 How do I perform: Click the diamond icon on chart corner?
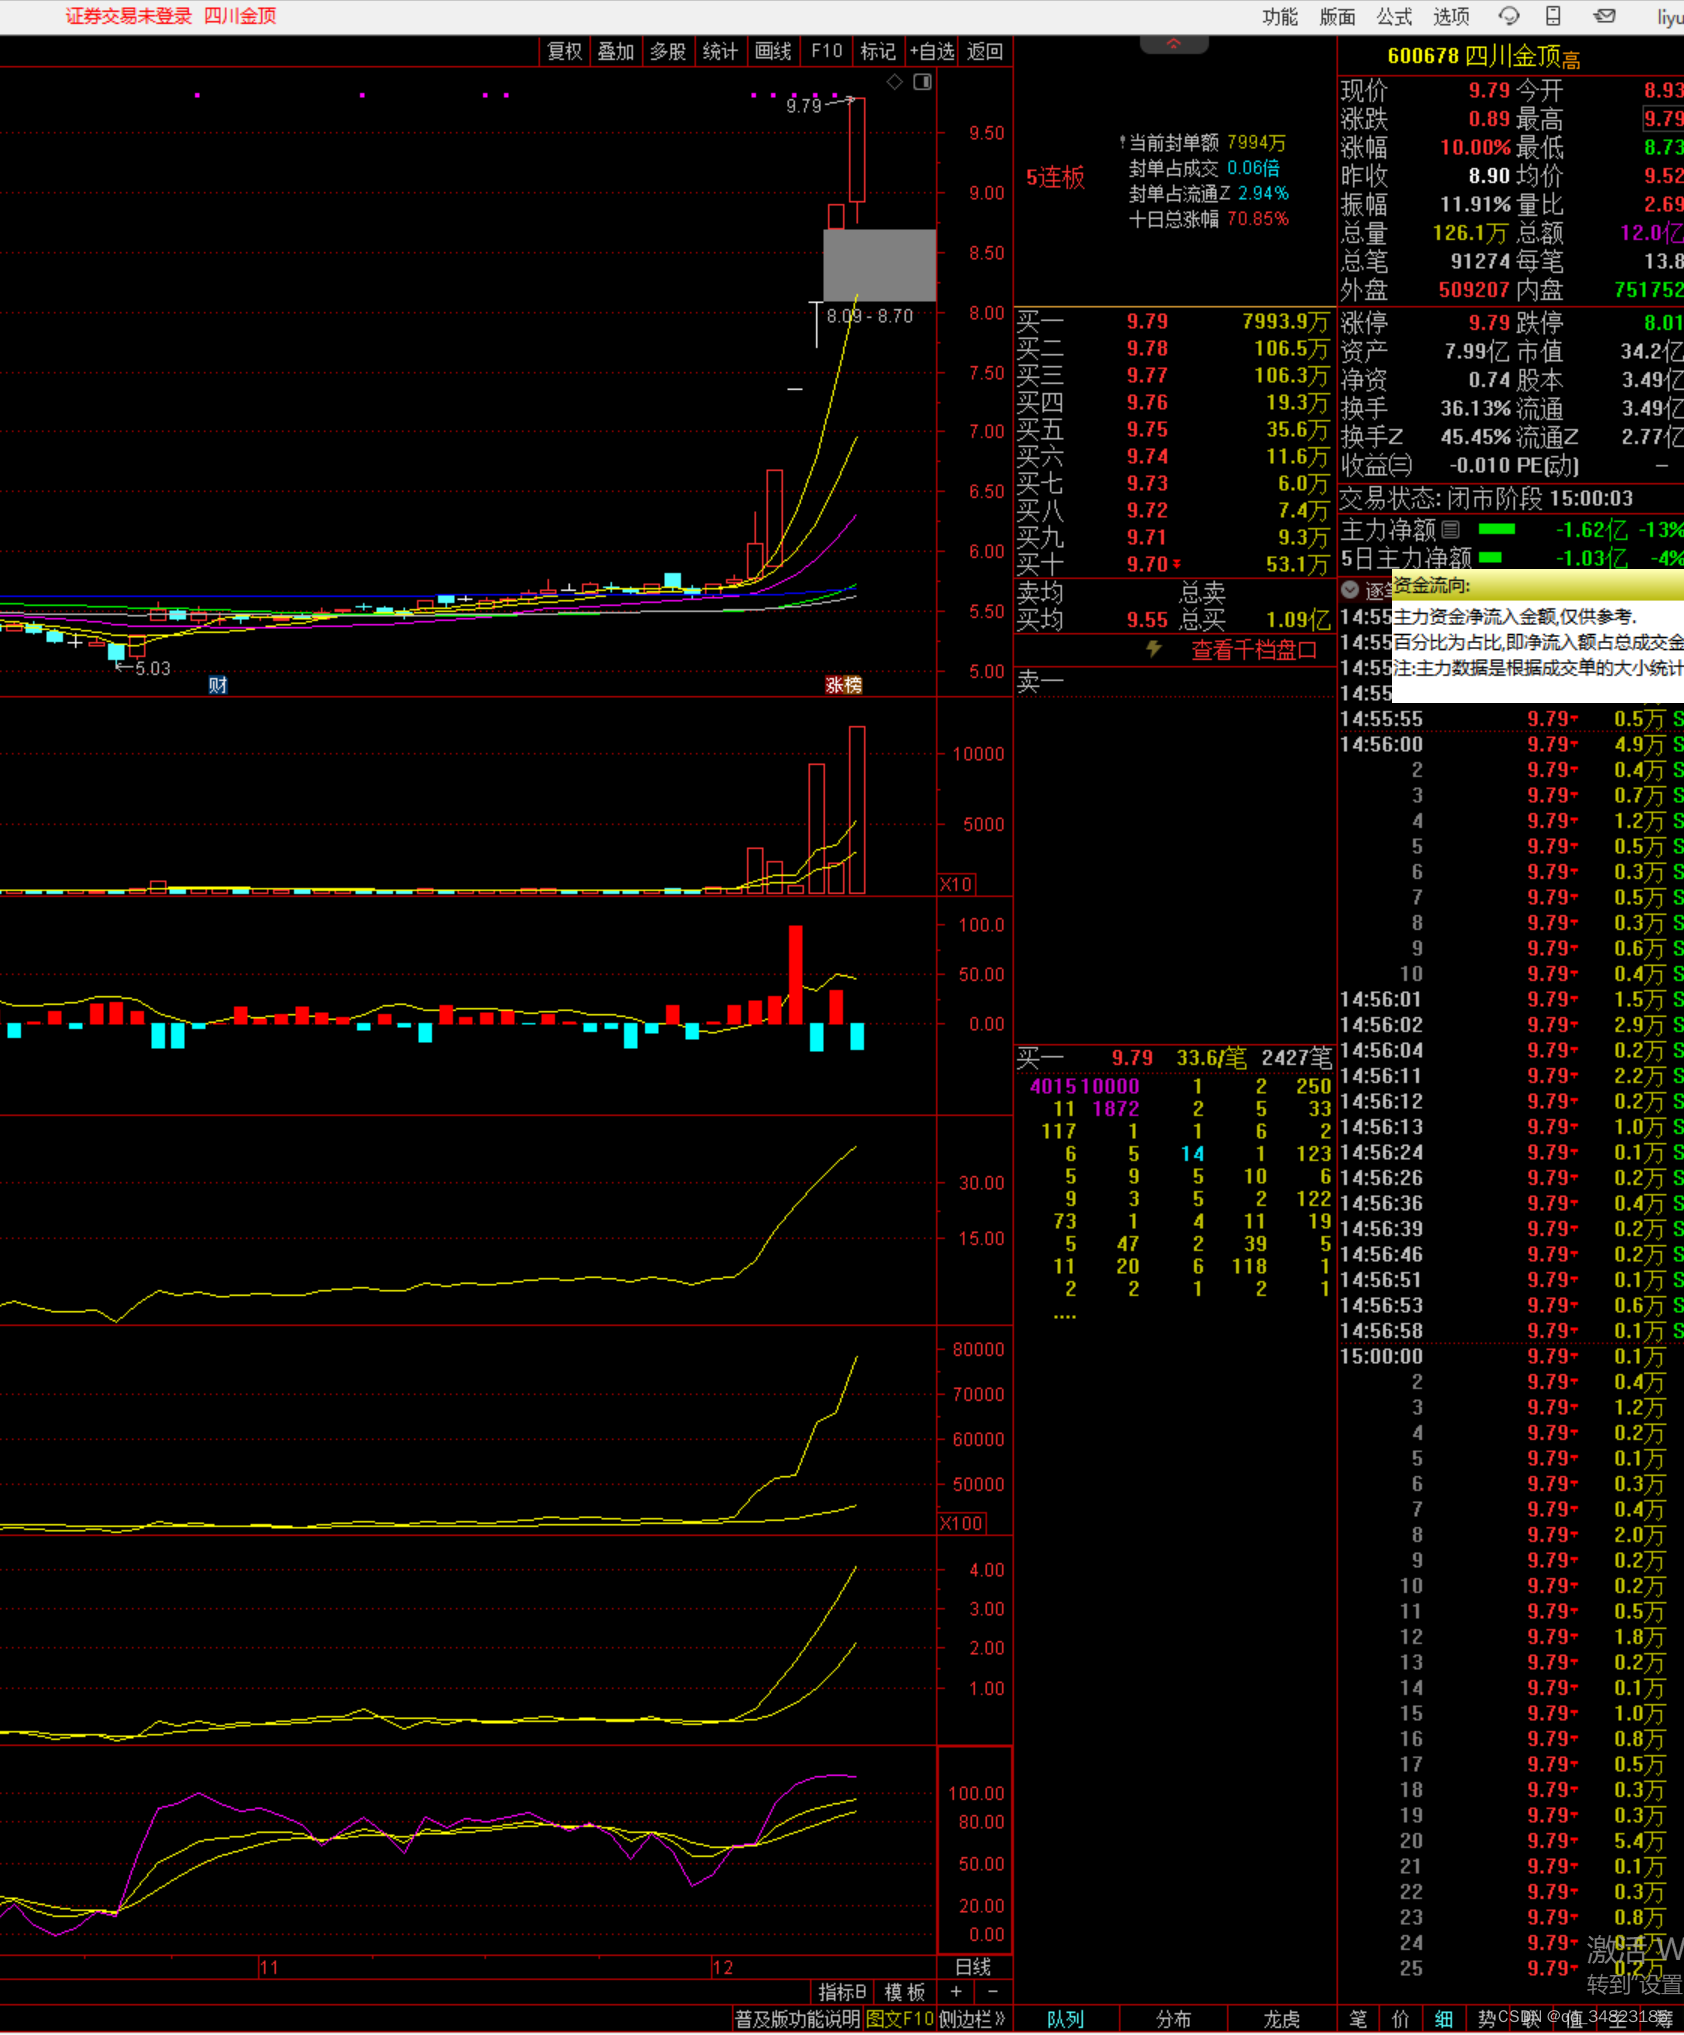(895, 82)
